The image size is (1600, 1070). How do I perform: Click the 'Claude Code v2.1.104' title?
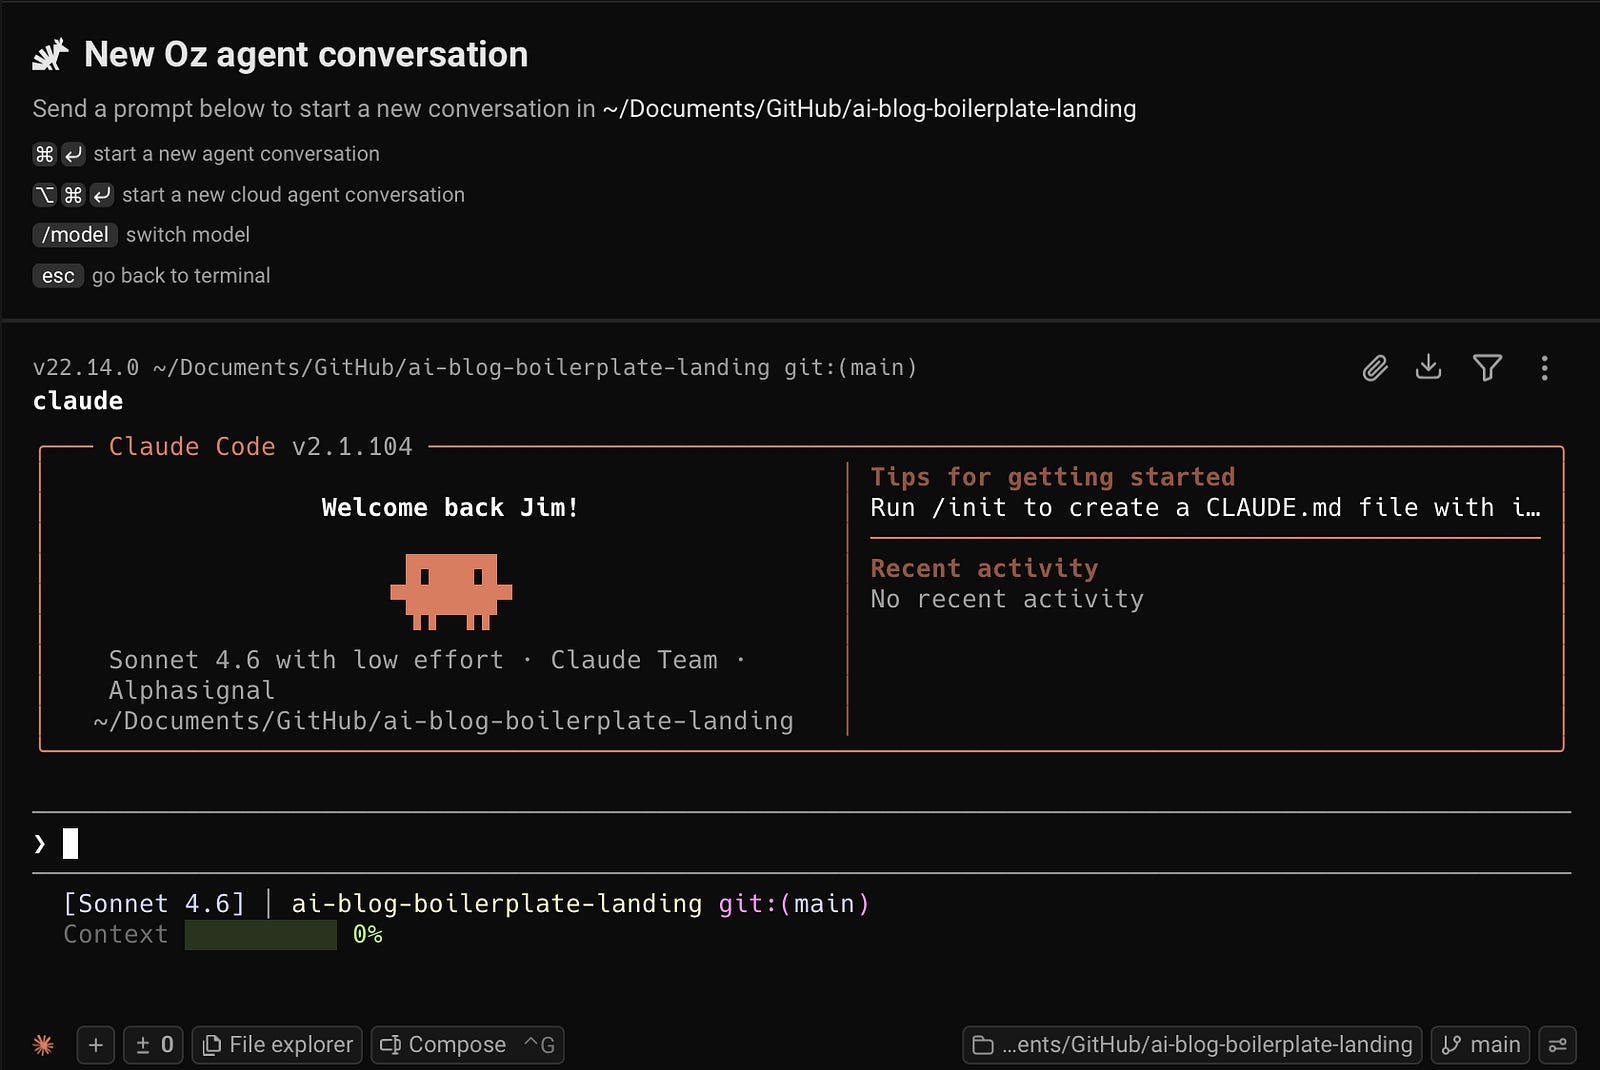pyautogui.click(x=260, y=447)
